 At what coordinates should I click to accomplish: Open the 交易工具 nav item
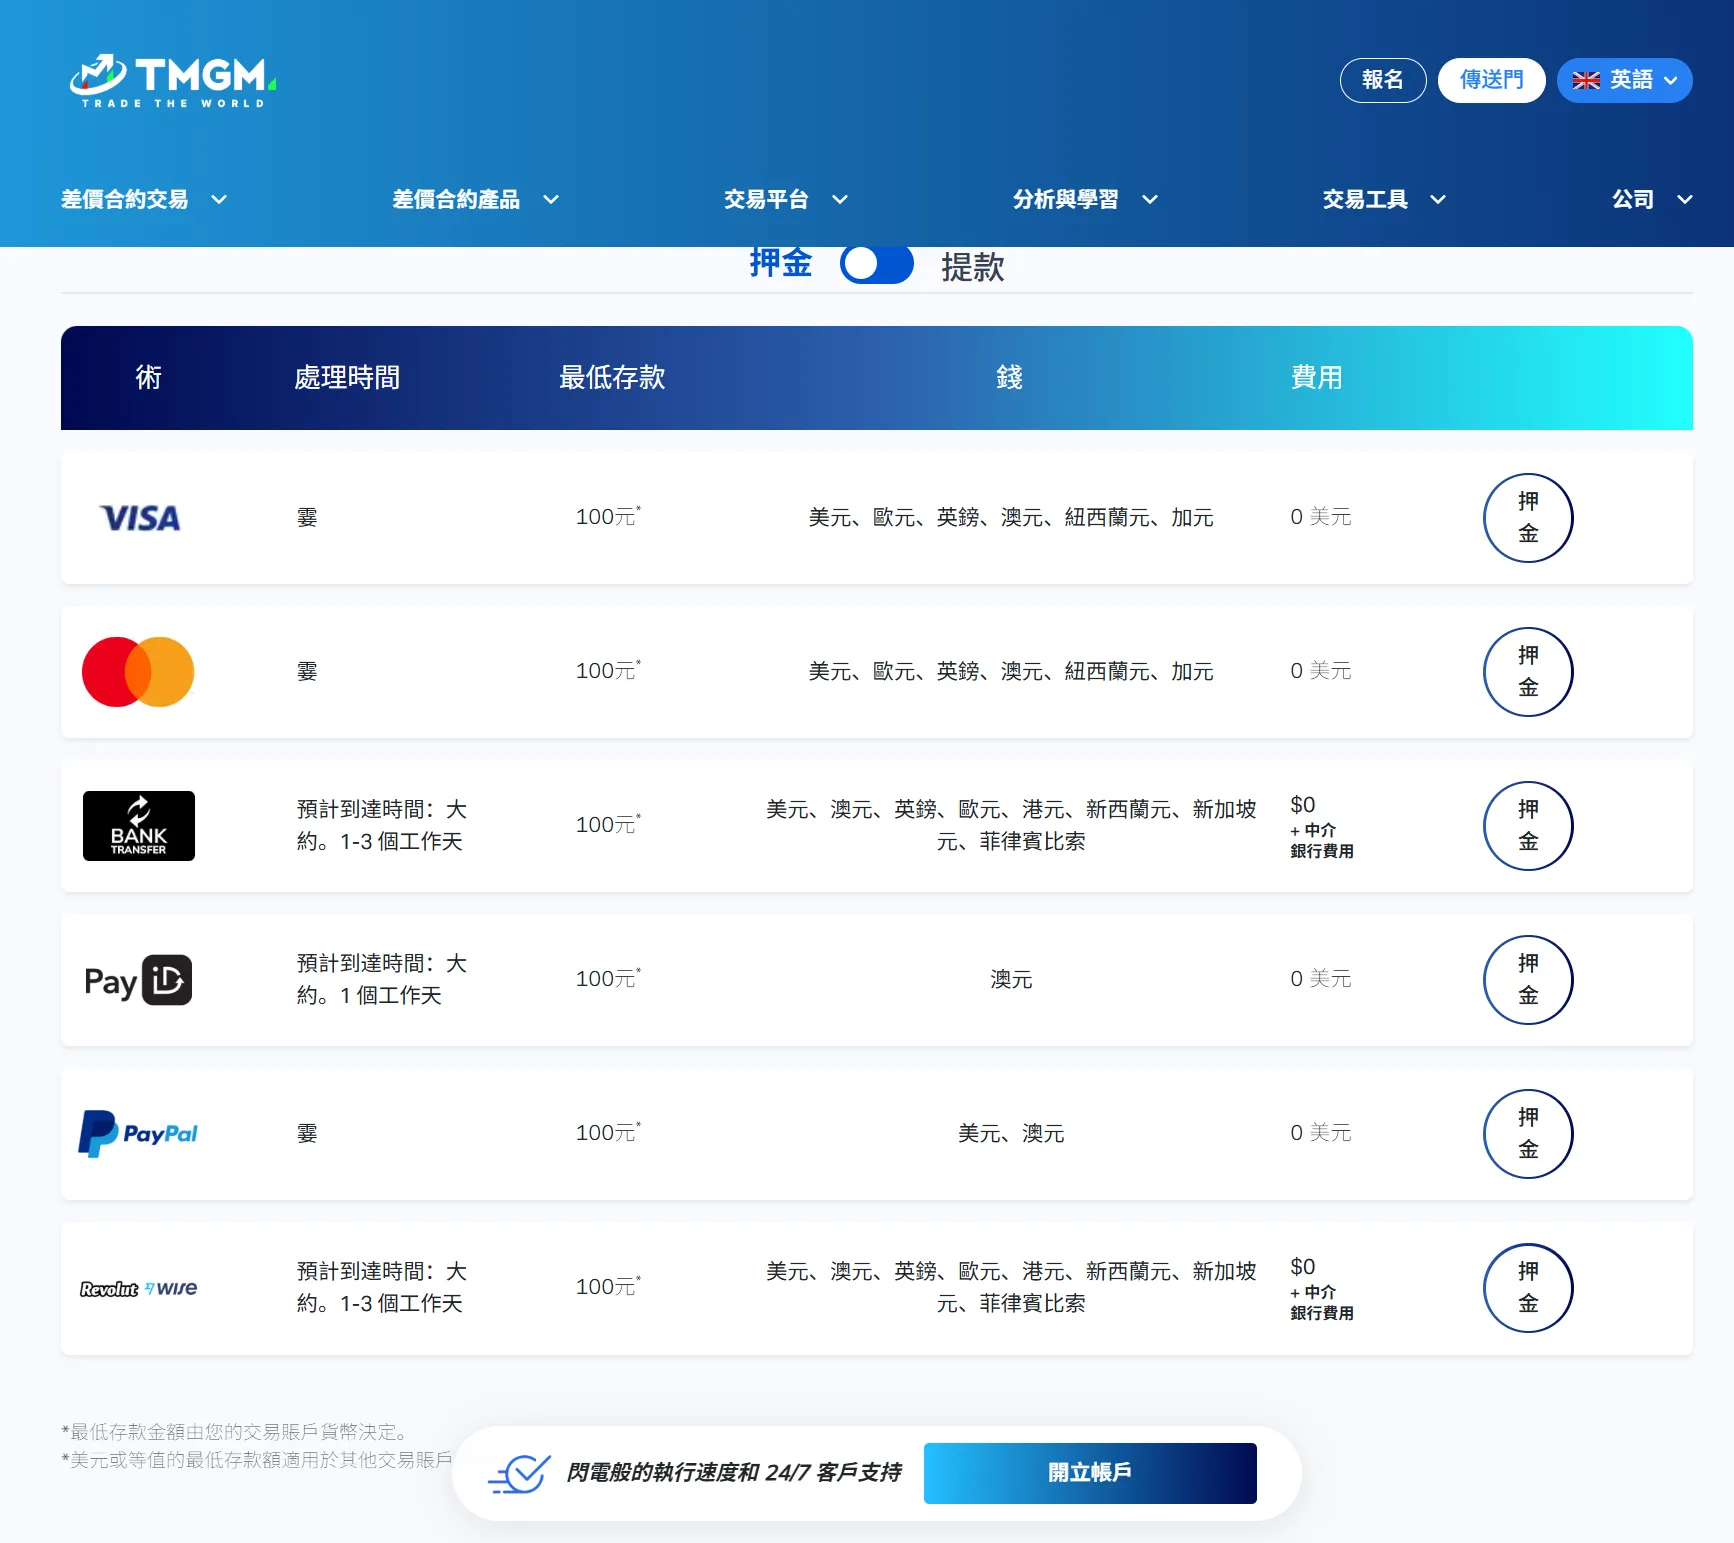pyautogui.click(x=1365, y=200)
